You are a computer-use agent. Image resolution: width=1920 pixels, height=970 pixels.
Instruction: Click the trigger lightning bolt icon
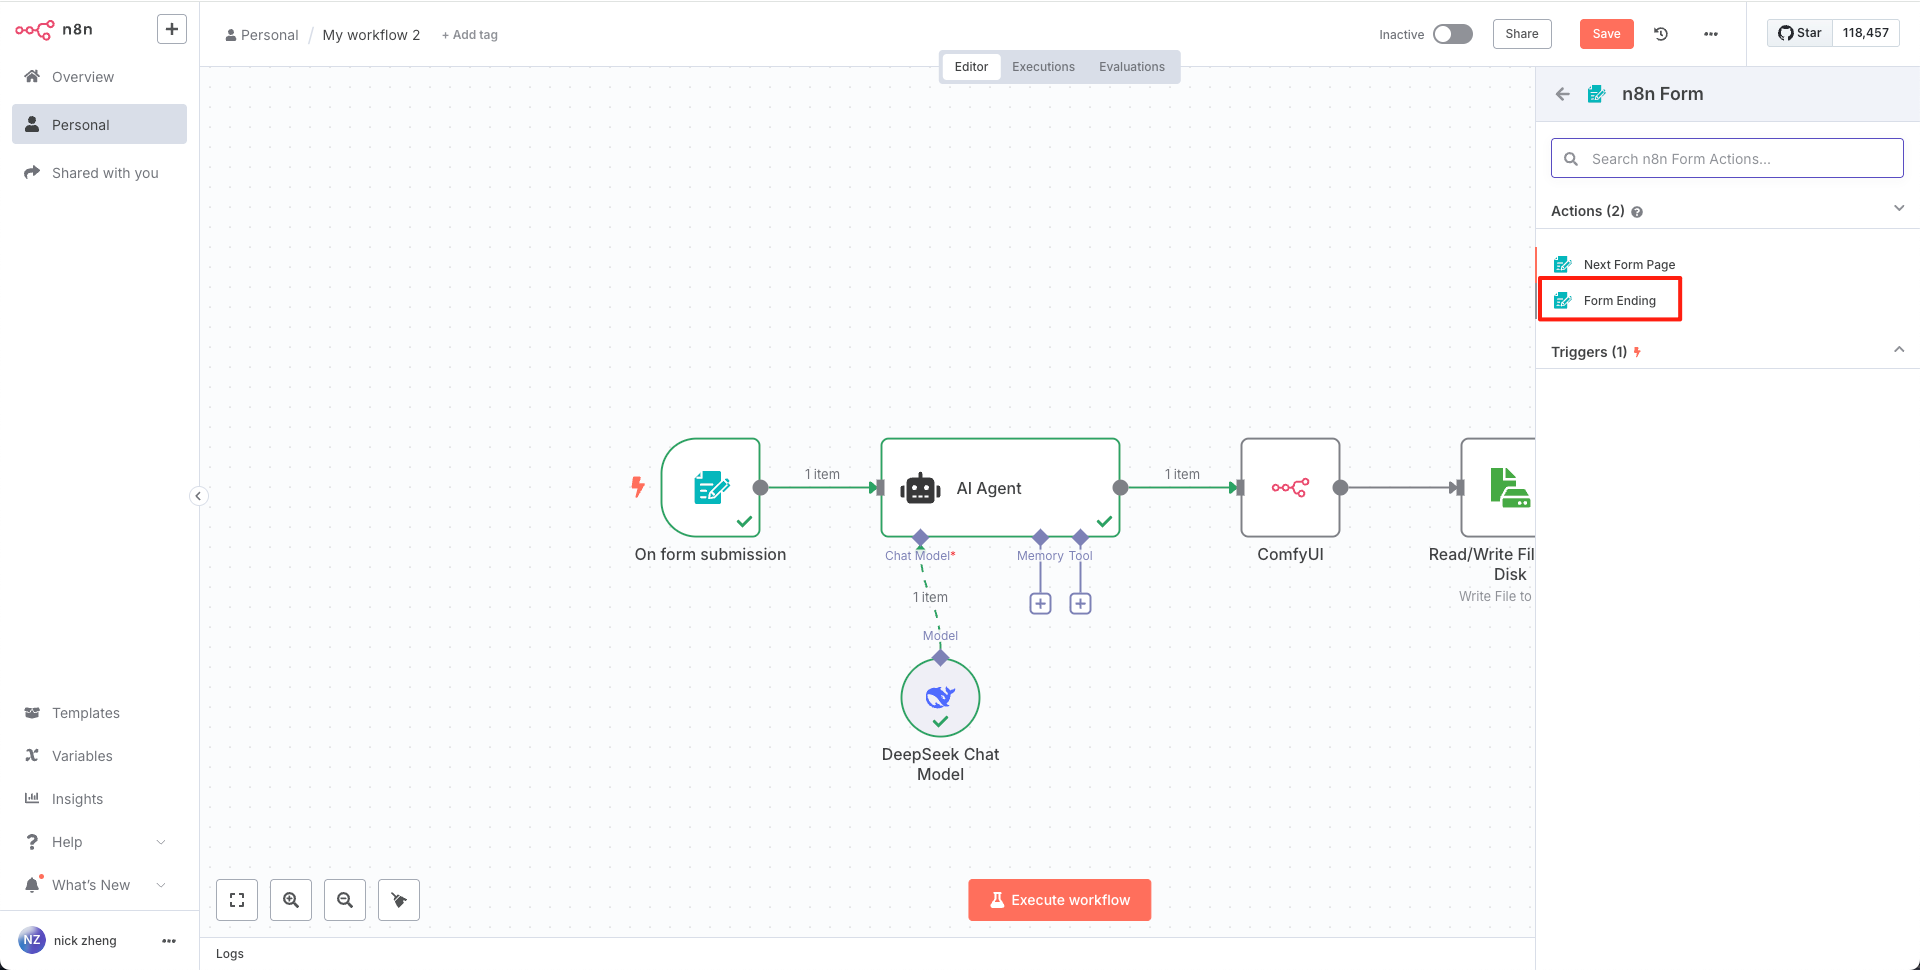point(638,487)
